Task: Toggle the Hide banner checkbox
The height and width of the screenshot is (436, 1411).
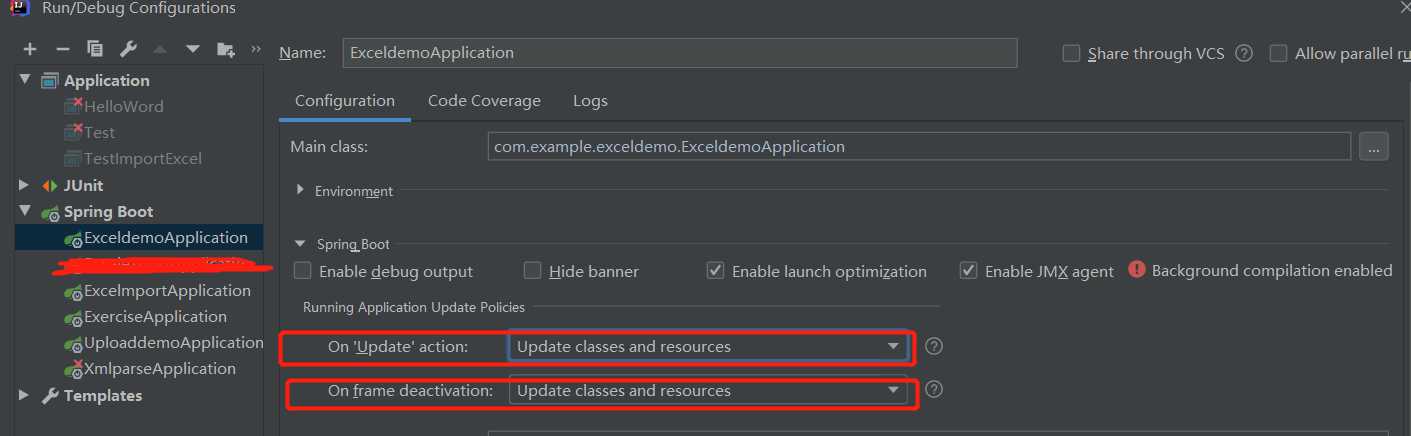Action: click(x=533, y=271)
